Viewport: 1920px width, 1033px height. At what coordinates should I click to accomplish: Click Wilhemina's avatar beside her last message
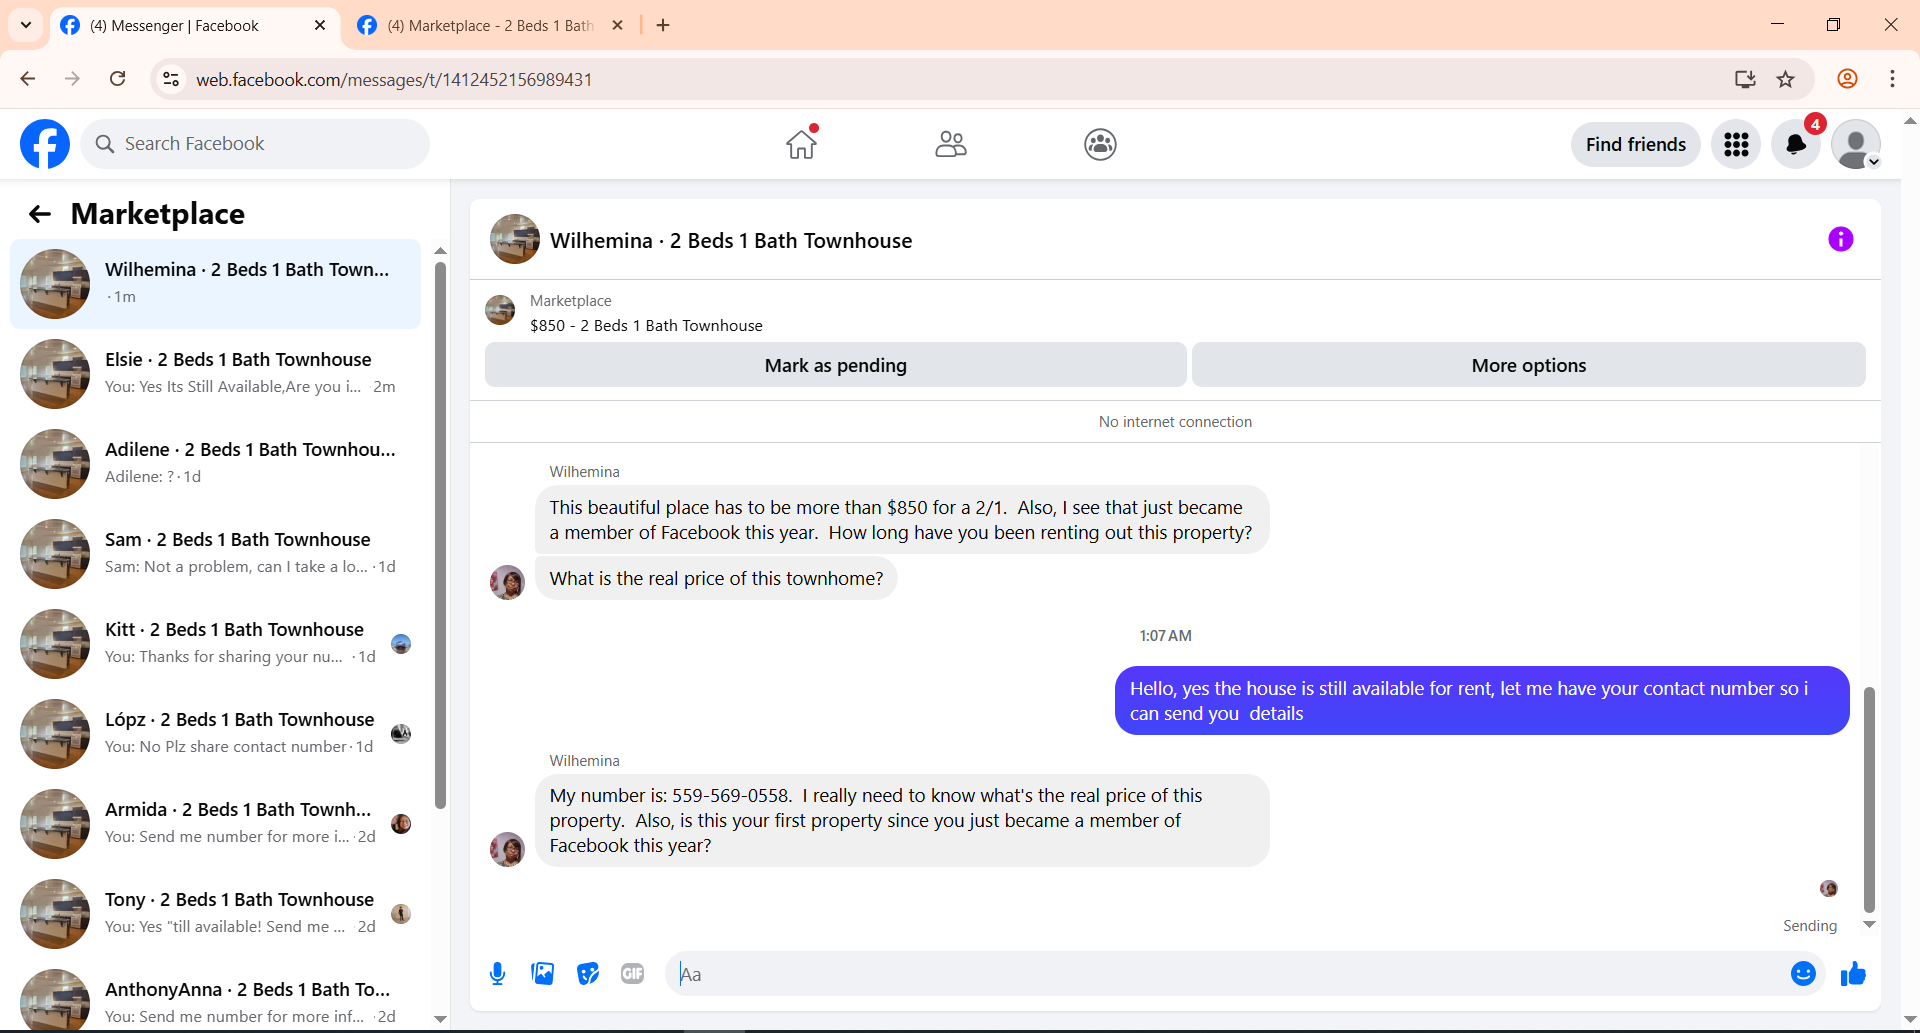coord(507,849)
